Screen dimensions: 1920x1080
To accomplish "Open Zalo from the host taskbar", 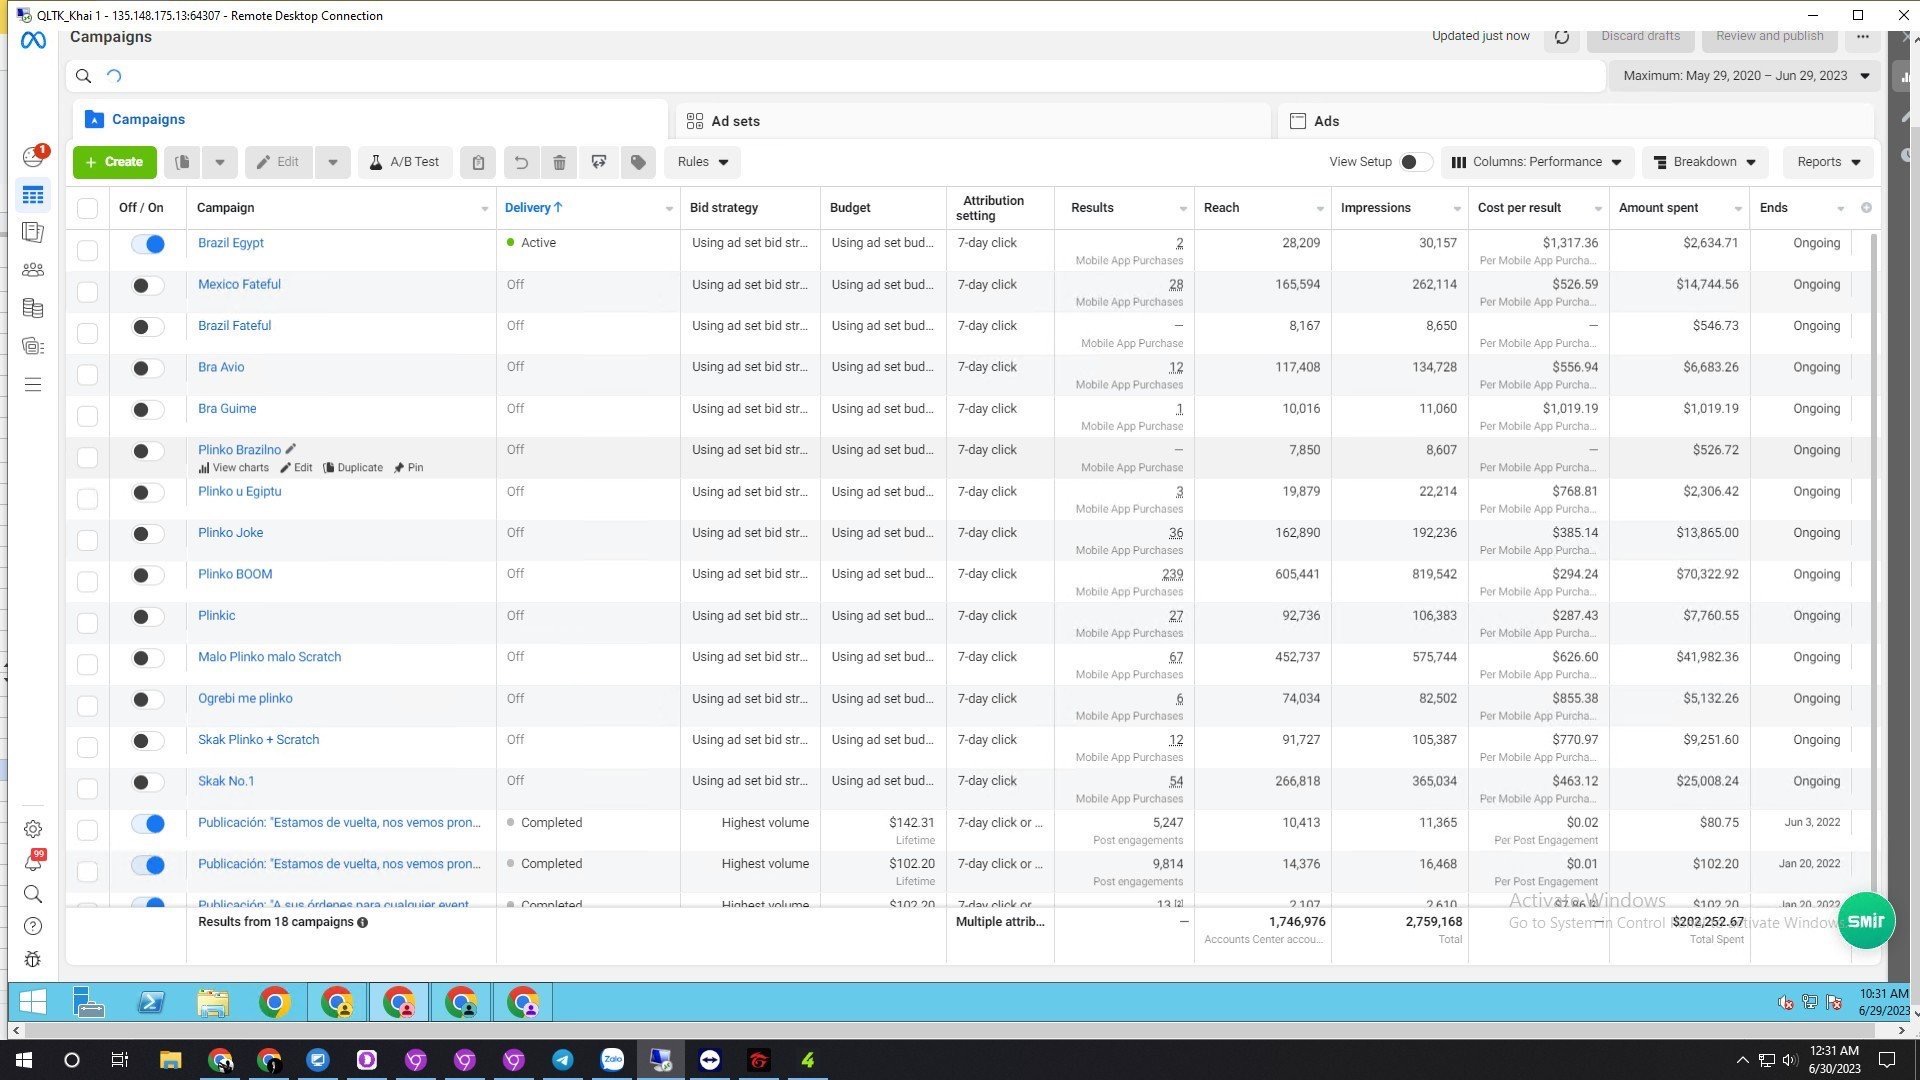I will [x=612, y=1060].
